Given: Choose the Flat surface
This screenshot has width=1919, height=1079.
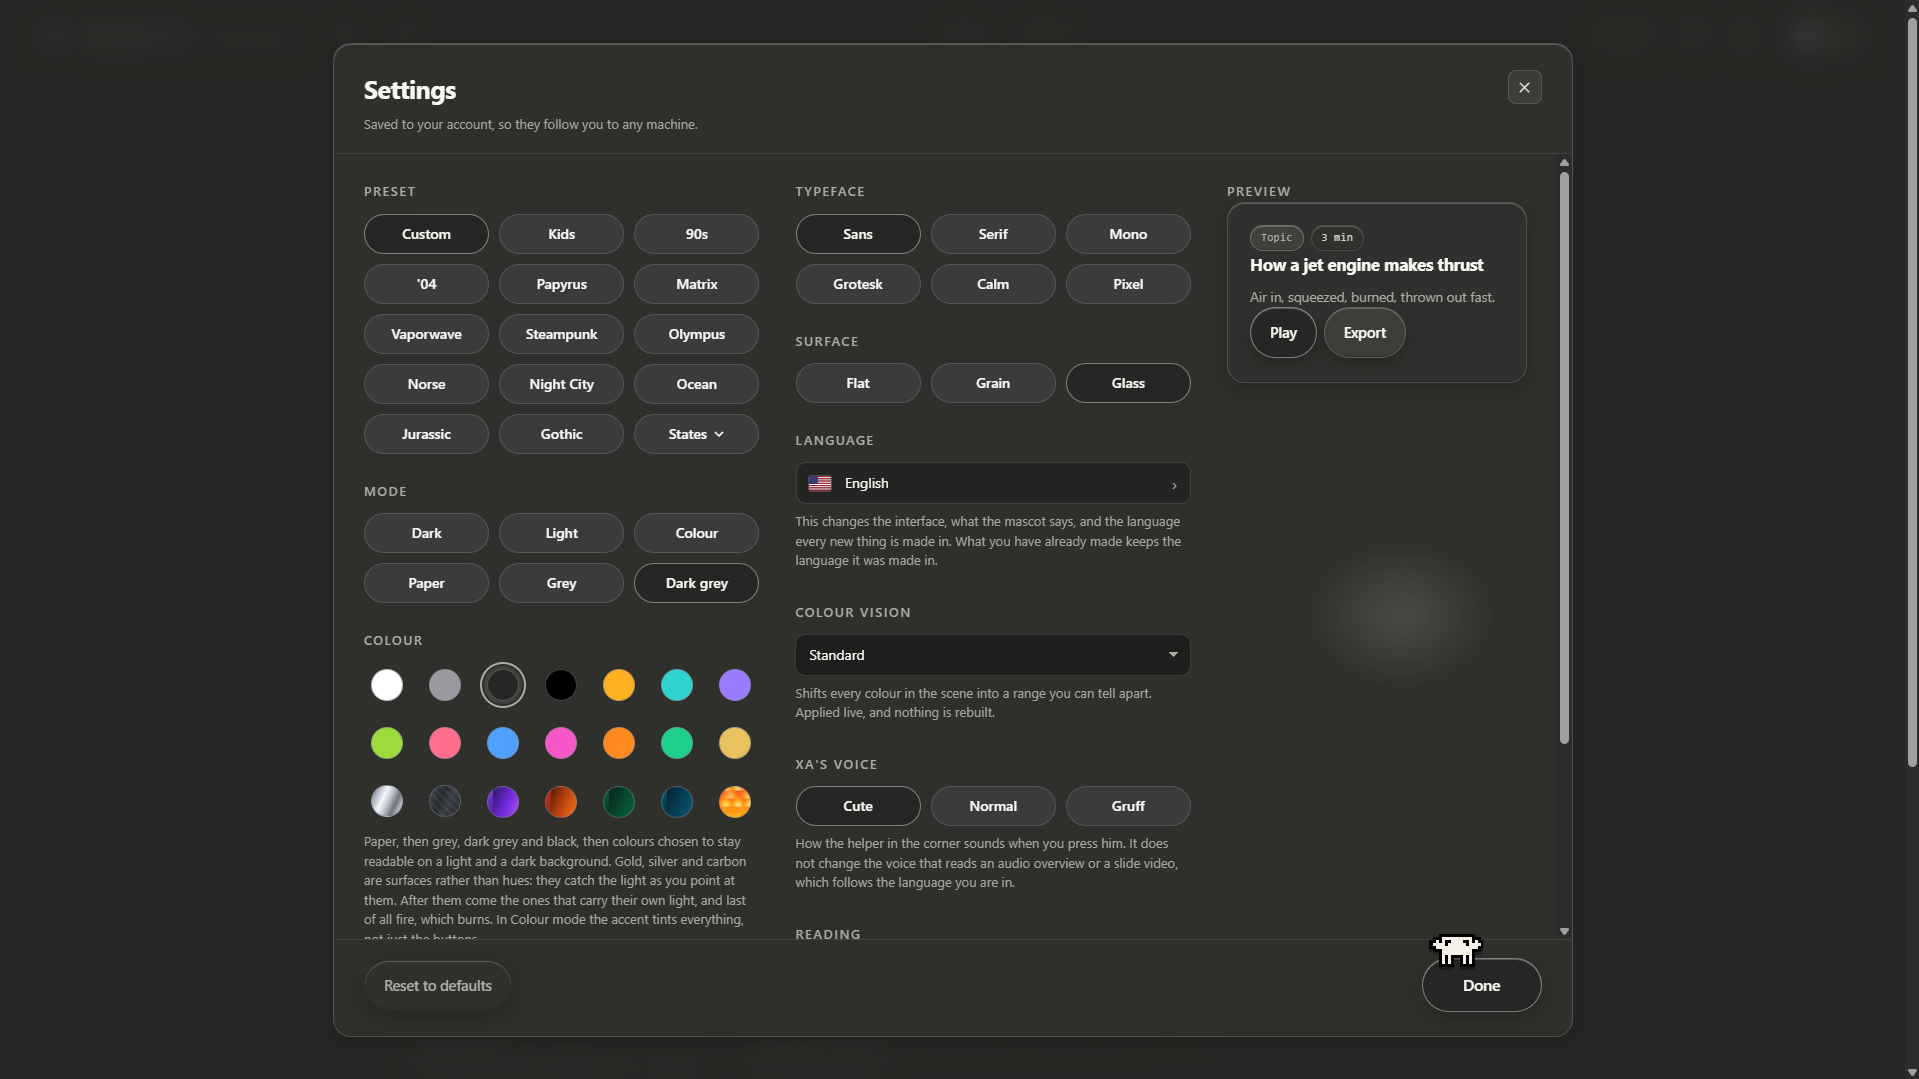Looking at the screenshot, I should 857,383.
